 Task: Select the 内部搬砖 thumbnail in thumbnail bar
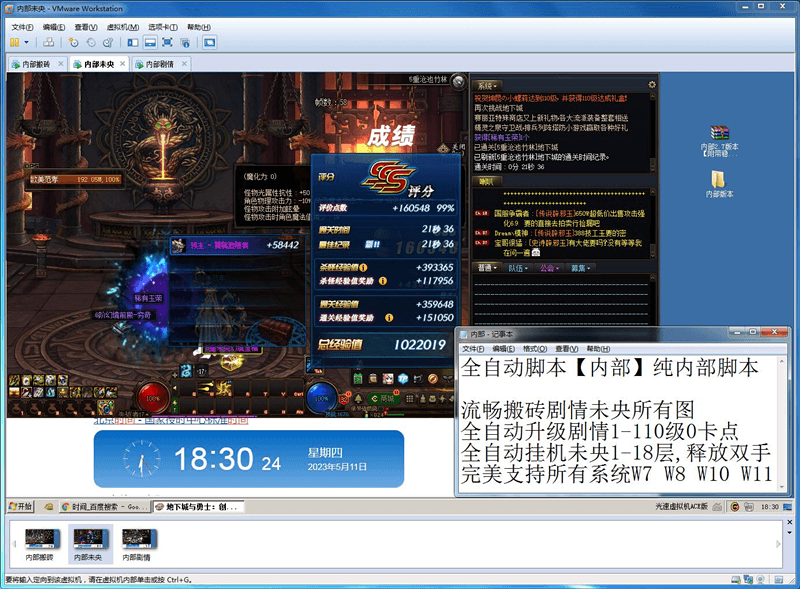click(40, 544)
